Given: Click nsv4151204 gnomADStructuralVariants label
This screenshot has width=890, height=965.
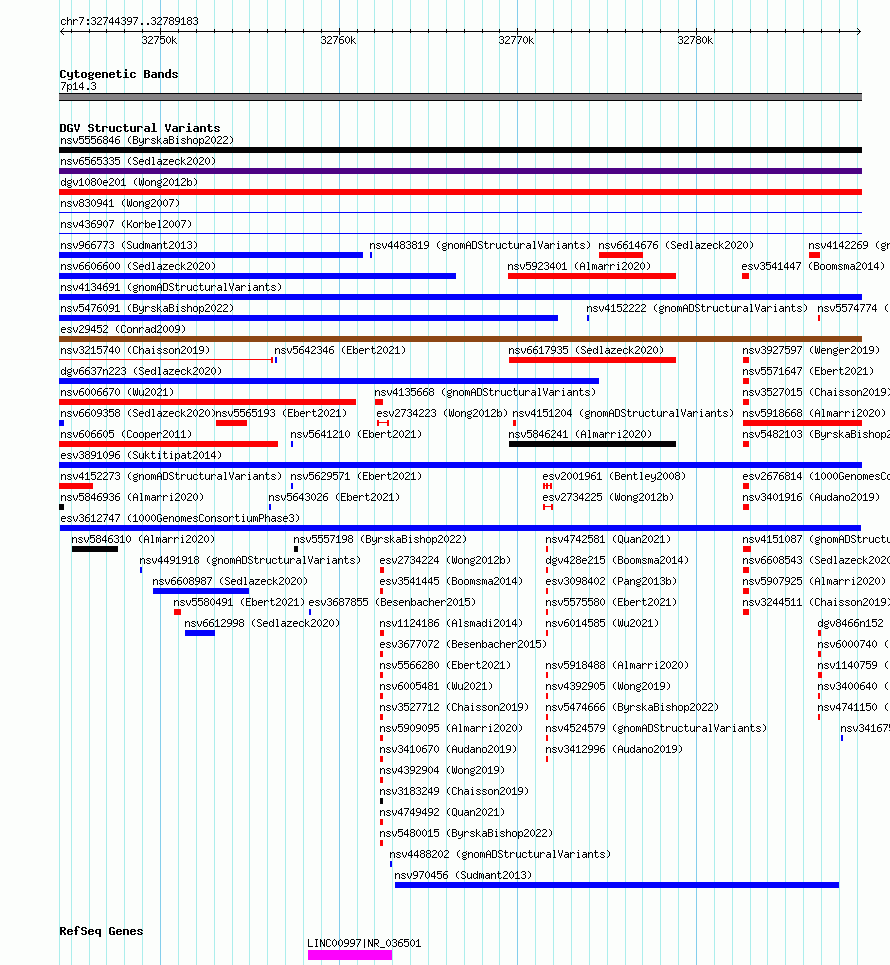Looking at the screenshot, I should point(623,413).
